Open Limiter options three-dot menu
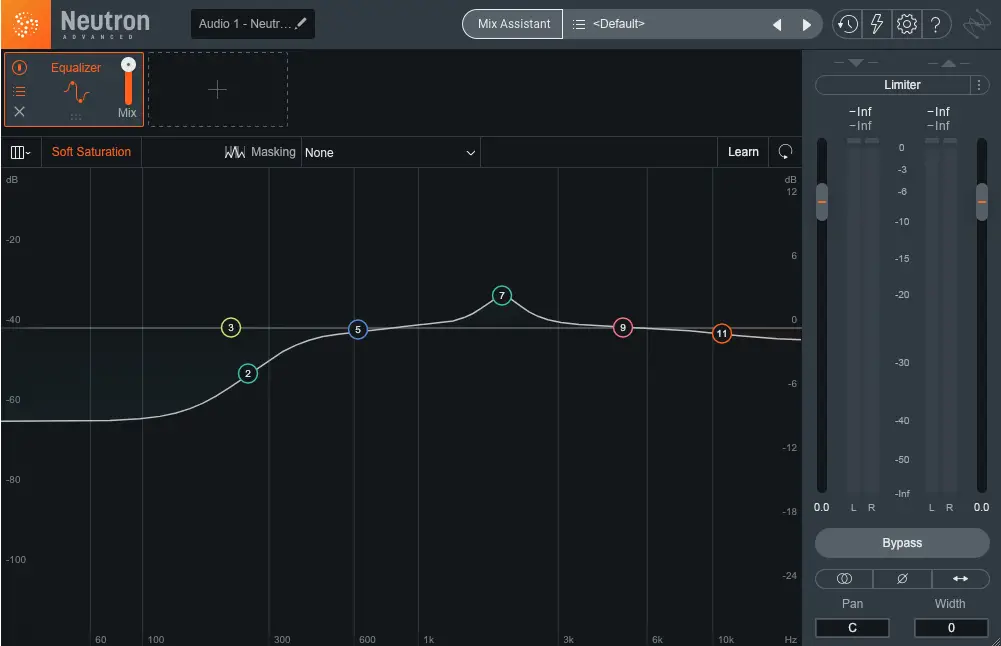 click(979, 85)
